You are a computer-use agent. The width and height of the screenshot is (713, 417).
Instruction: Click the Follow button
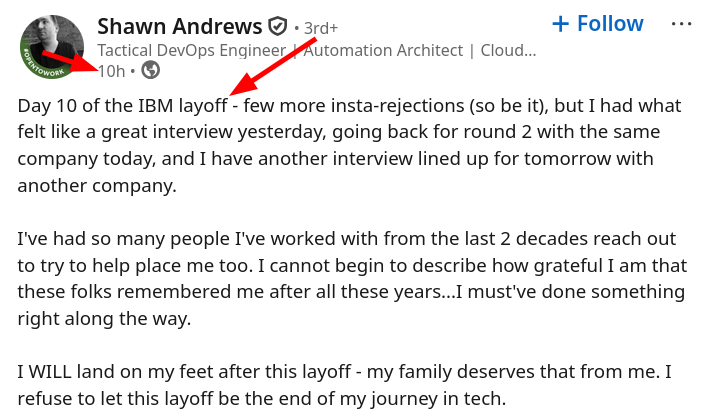[x=611, y=23]
